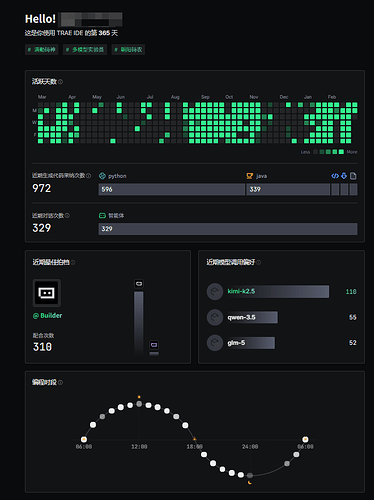Viewport: 374px width, 500px height.
Task: Click the blue down-arrow language icon
Action: [344, 176]
